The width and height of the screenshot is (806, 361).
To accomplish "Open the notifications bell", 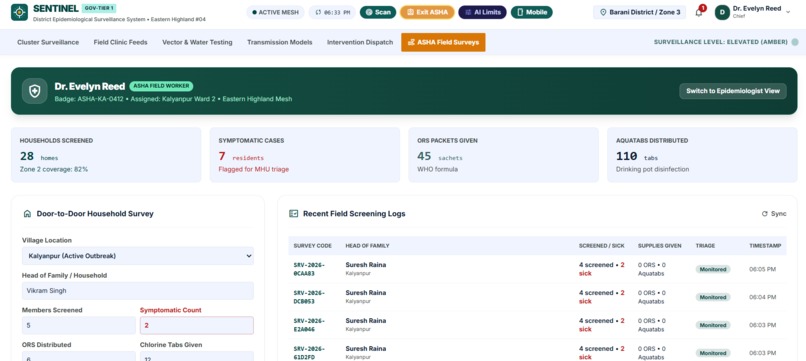I will coord(699,12).
